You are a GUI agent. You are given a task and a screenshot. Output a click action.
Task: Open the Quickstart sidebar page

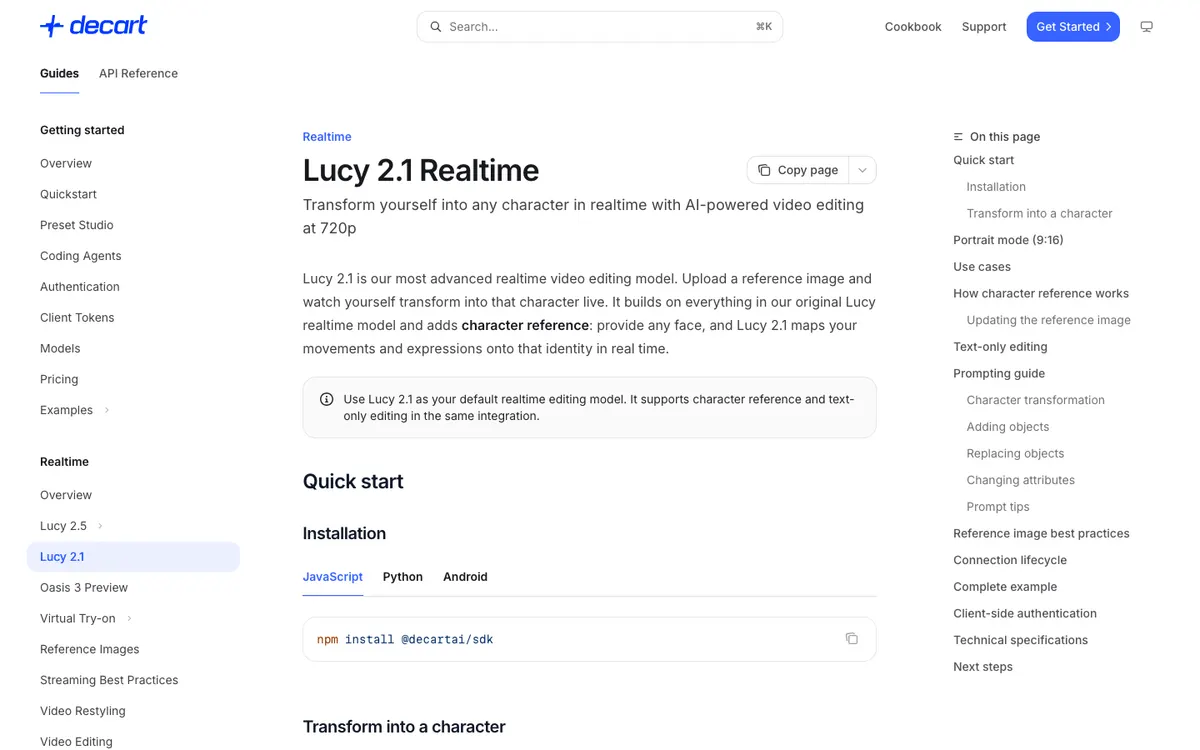pyautogui.click(x=68, y=194)
